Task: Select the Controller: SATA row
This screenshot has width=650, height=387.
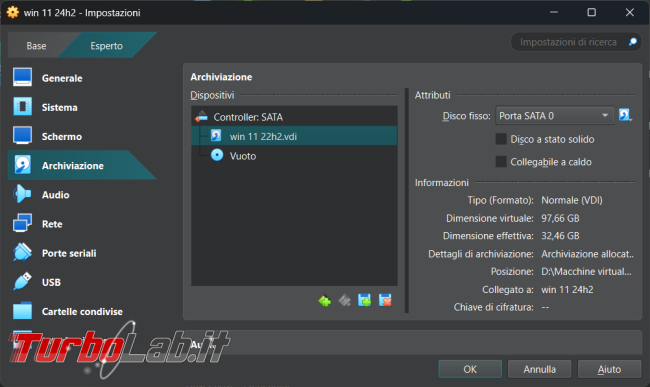Action: 294,117
